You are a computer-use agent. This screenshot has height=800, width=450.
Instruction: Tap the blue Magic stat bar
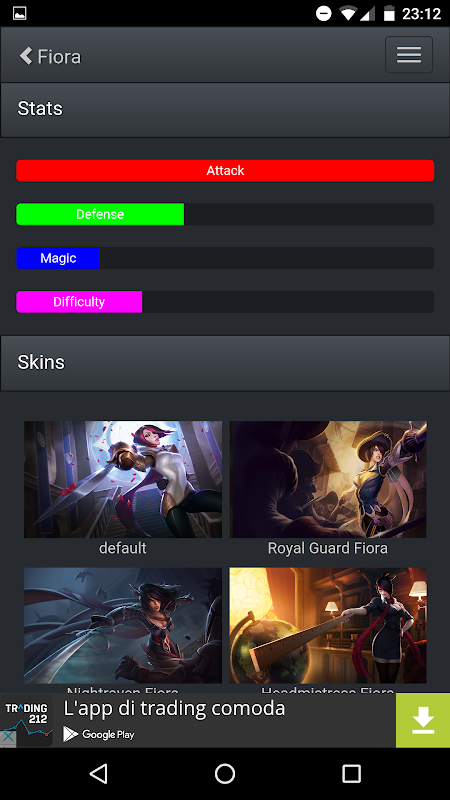point(58,258)
